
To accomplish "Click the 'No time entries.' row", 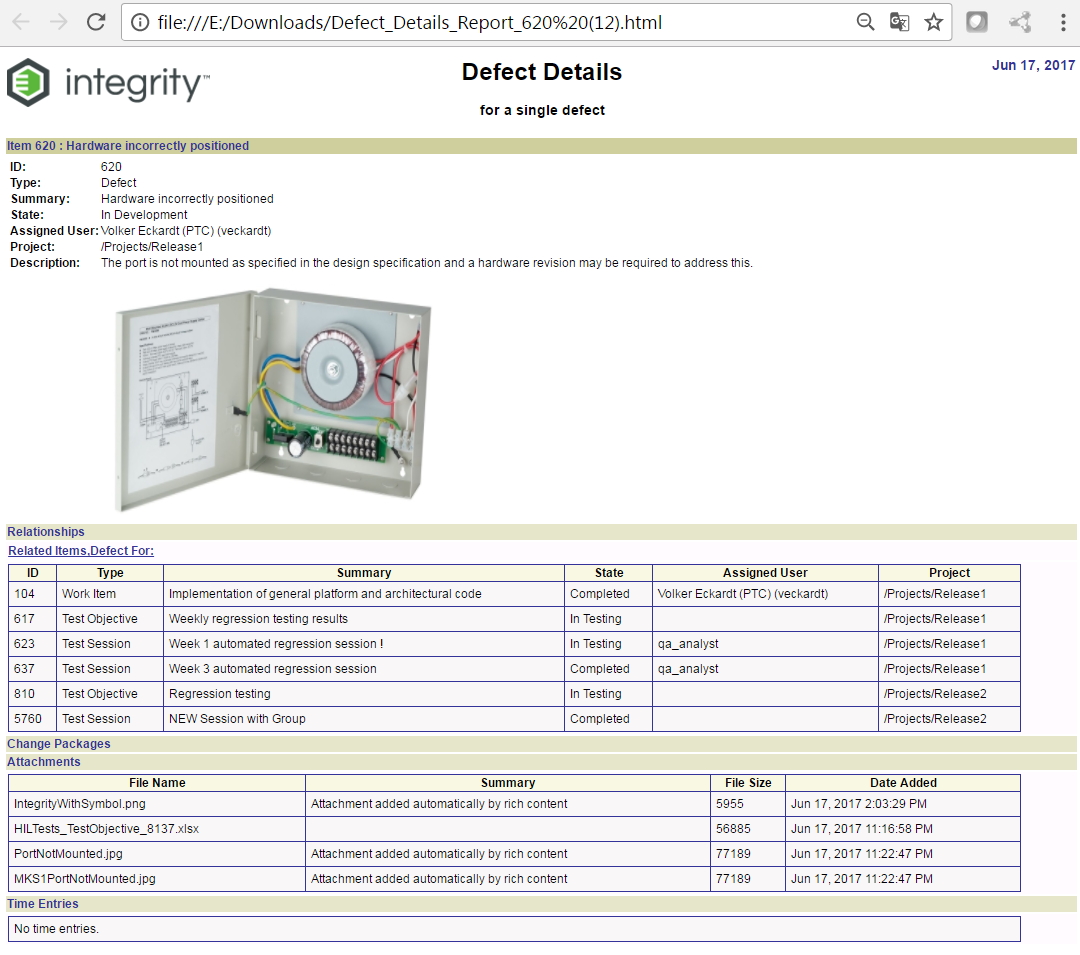I will [515, 929].
